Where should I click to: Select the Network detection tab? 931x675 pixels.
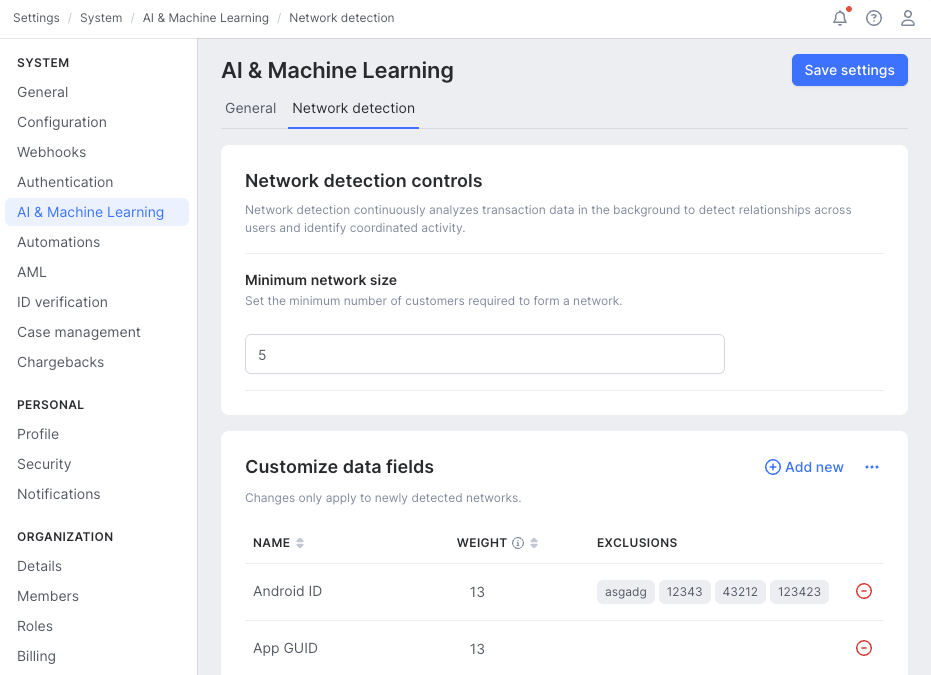pyautogui.click(x=353, y=108)
